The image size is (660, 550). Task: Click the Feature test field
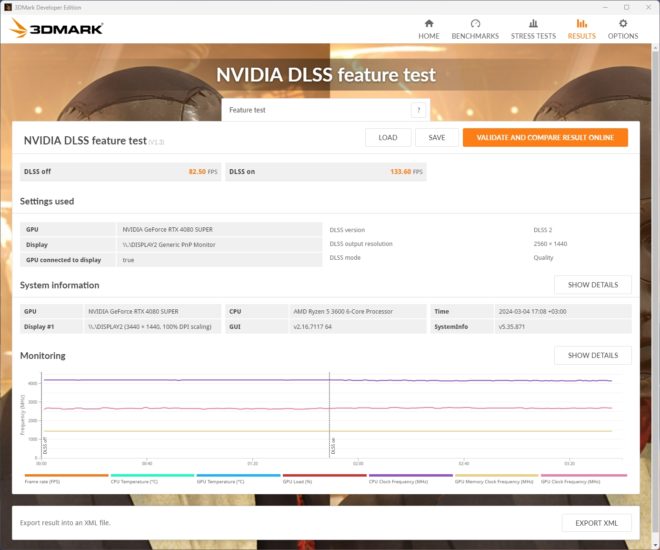pos(326,110)
